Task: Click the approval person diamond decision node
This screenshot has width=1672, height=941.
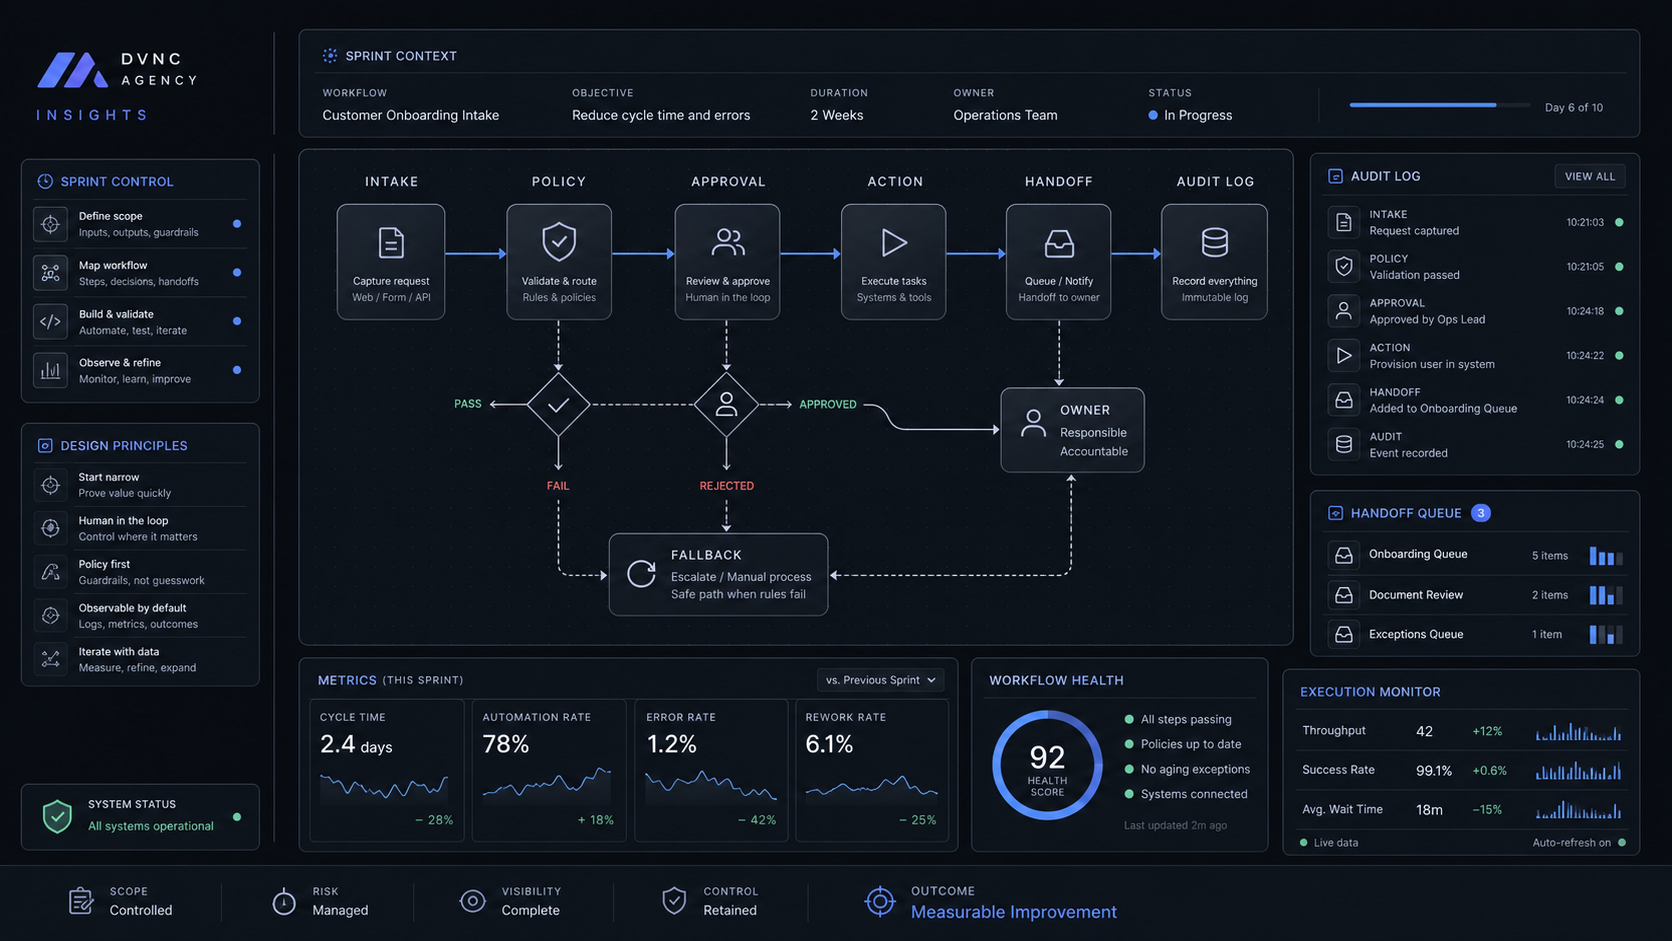Action: tap(726, 404)
